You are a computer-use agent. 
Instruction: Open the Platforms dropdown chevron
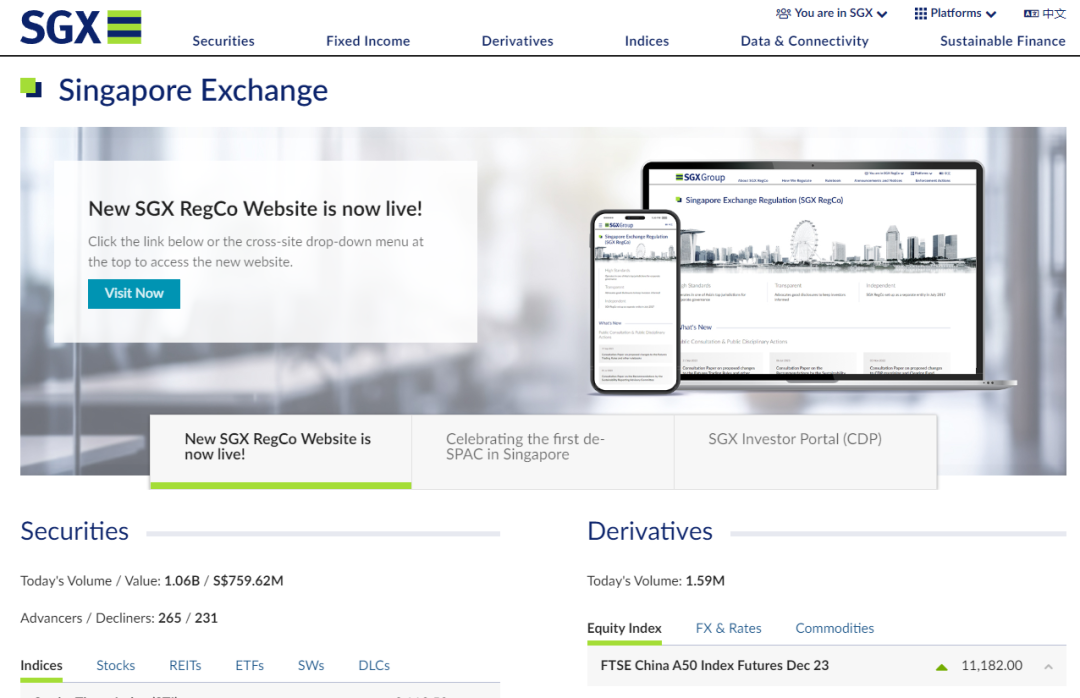(991, 14)
